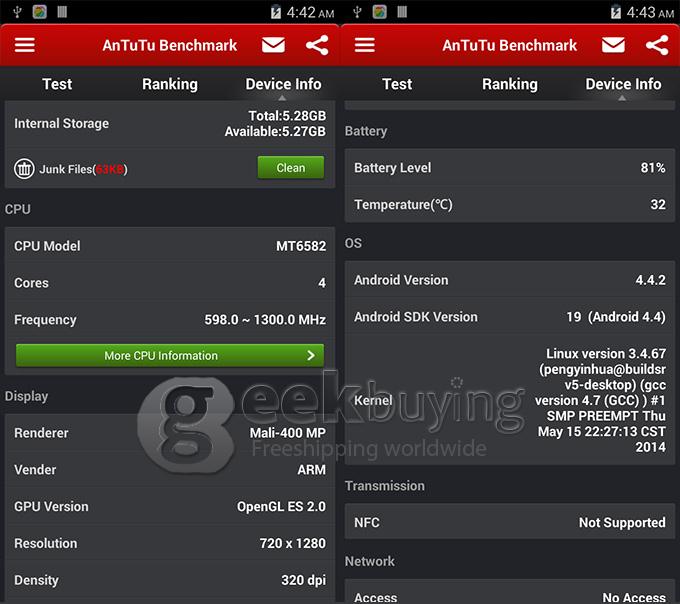This screenshot has height=604, width=680.
Task: Tap Battery section header
Action: click(366, 131)
